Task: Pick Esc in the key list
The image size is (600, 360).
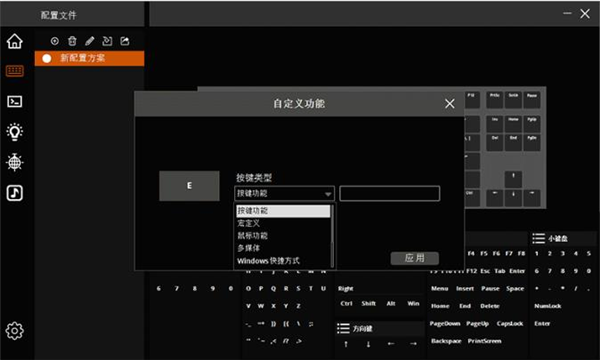Action: [x=485, y=271]
